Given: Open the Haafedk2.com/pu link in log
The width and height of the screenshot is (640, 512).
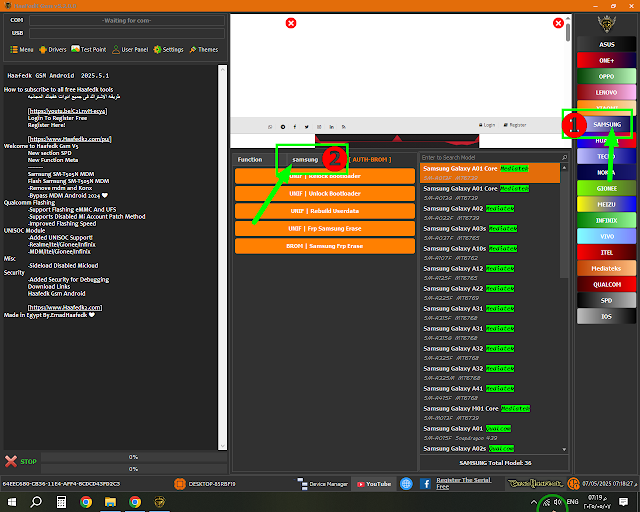Looking at the screenshot, I should [69, 139].
